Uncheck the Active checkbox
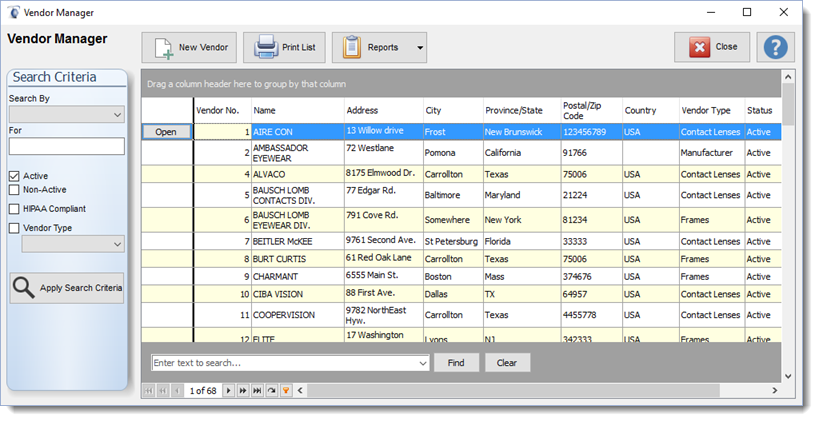This screenshot has width=818, height=421. [x=15, y=176]
